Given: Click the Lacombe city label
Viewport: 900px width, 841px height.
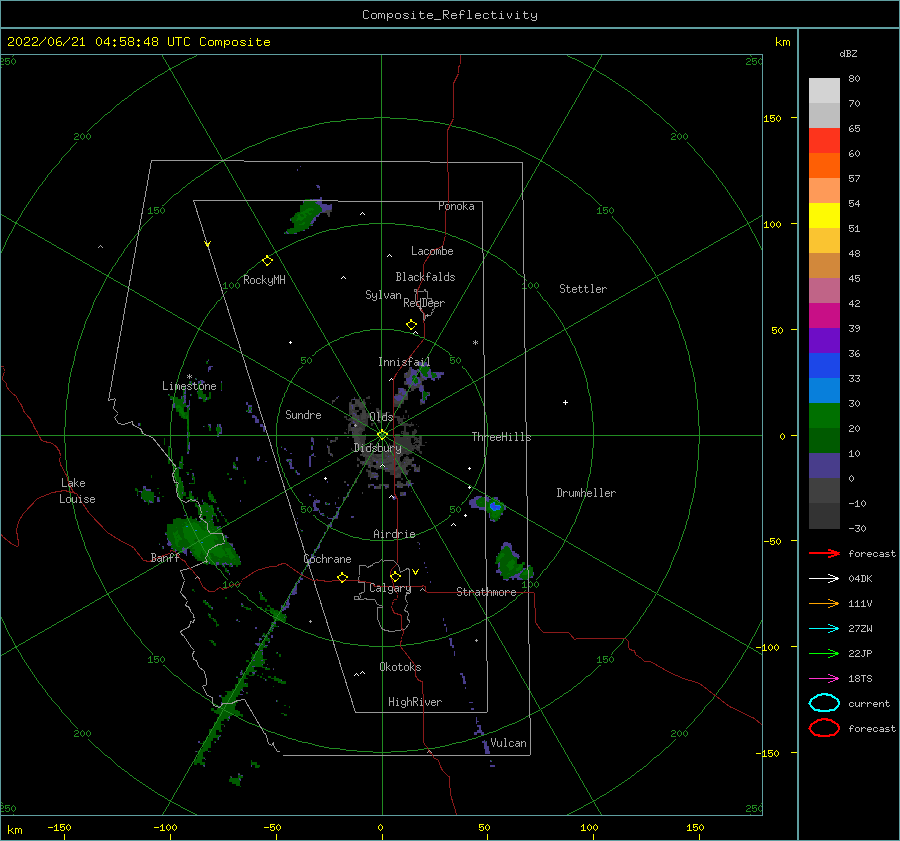Looking at the screenshot, I should pos(432,251).
